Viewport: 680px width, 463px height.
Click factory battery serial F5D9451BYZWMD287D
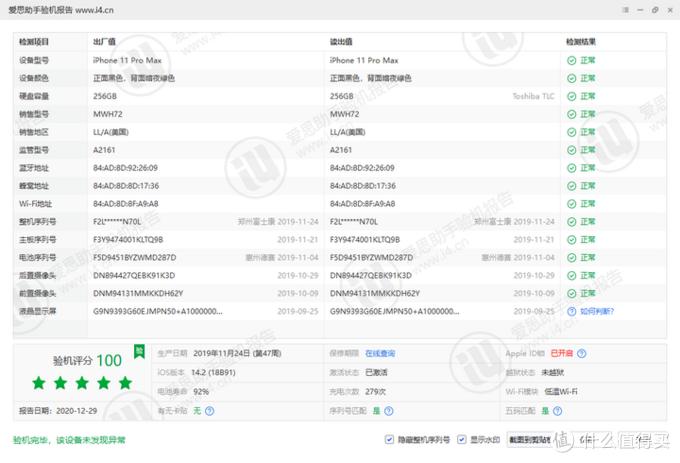(x=134, y=258)
